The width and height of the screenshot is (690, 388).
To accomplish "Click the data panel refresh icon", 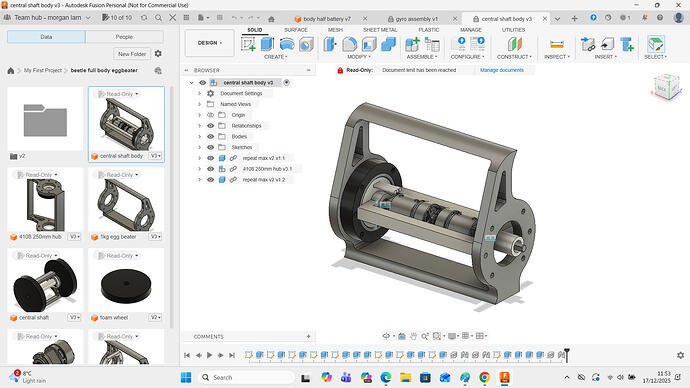I will point(144,18).
